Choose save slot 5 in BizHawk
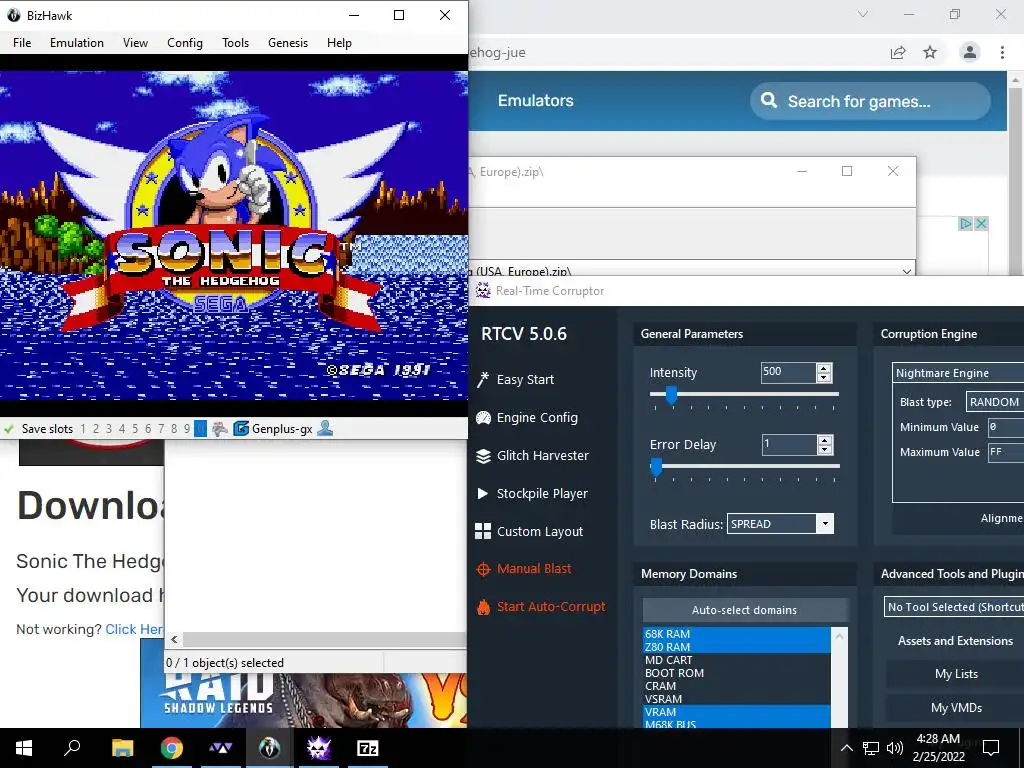Screen dimensions: 1024x768 coord(135,429)
